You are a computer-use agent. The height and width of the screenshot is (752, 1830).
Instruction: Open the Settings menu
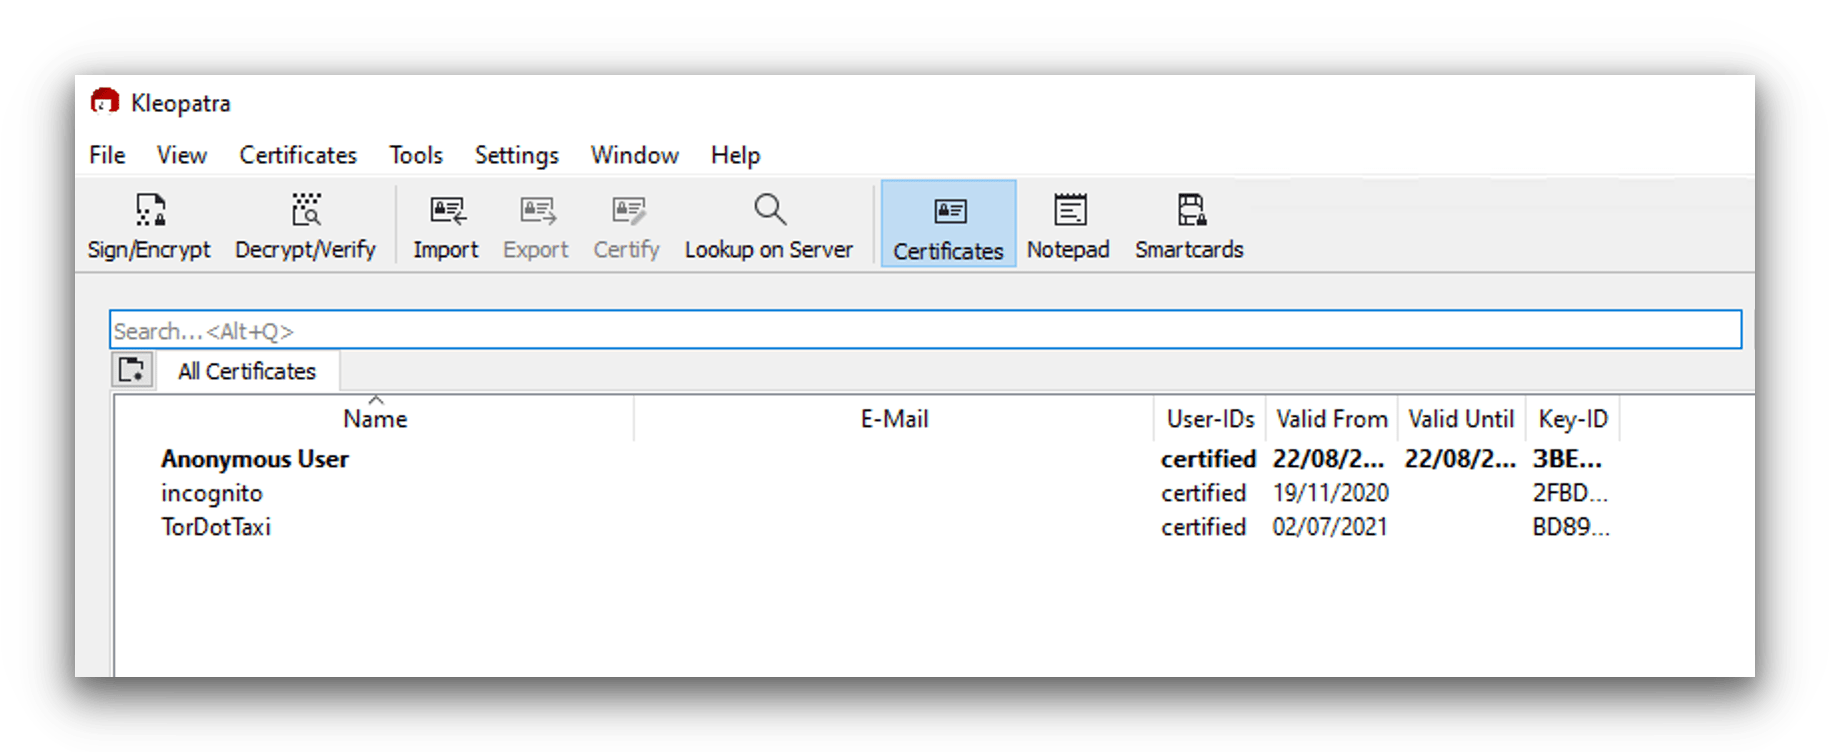517,155
